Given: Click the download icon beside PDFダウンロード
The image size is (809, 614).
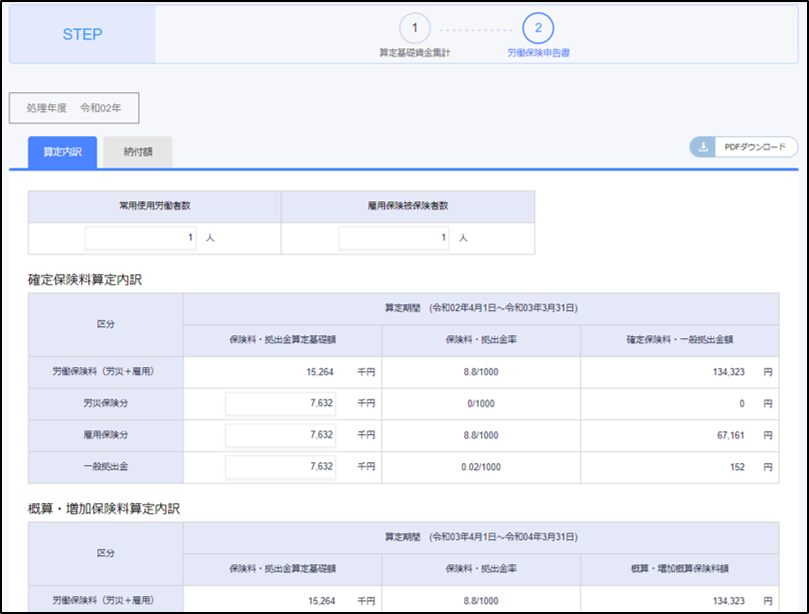Looking at the screenshot, I should coord(704,147).
